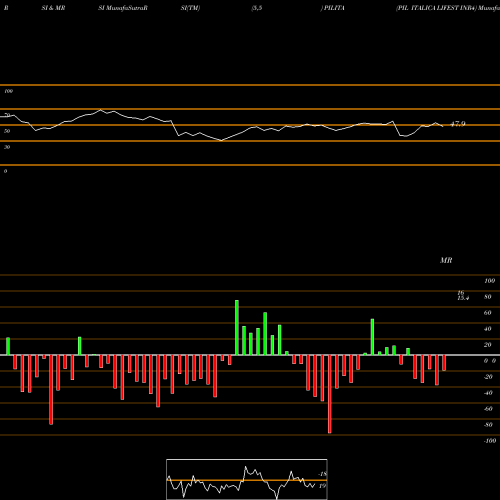Click the tallest green histogram bar
The width and height of the screenshot is (500, 500).
click(x=237, y=327)
